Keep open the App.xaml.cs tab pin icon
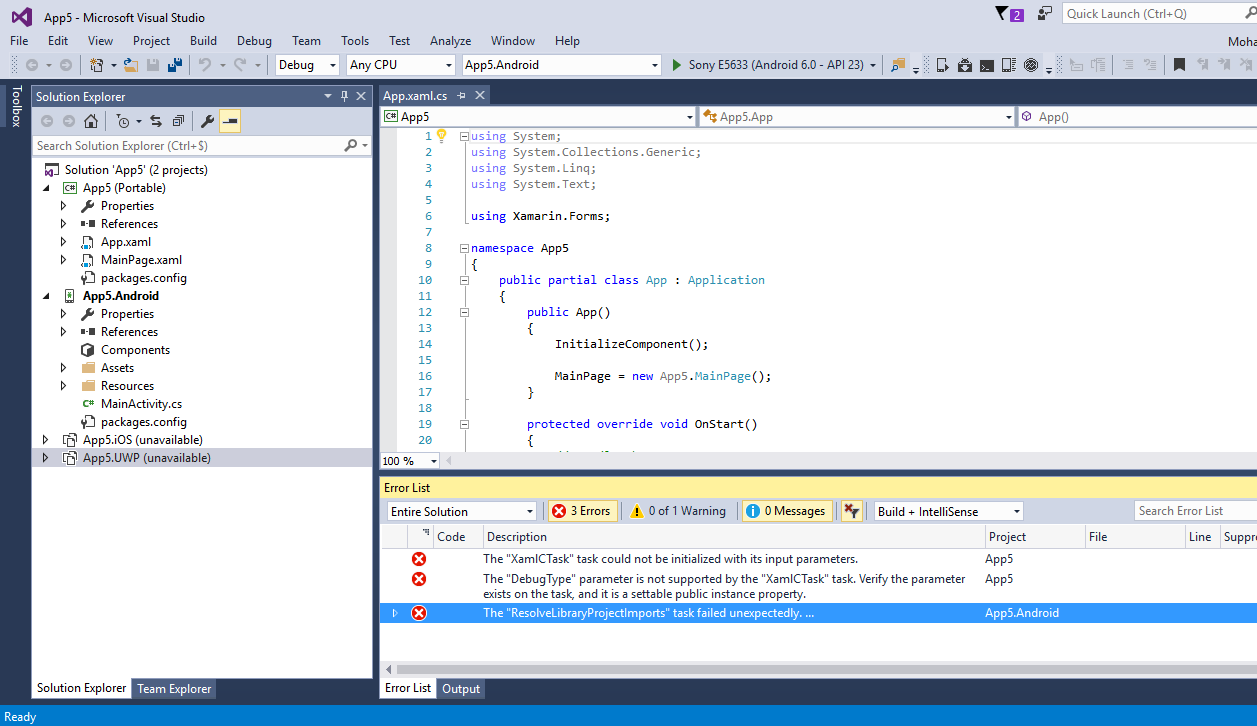The image size is (1257, 726). click(x=461, y=96)
